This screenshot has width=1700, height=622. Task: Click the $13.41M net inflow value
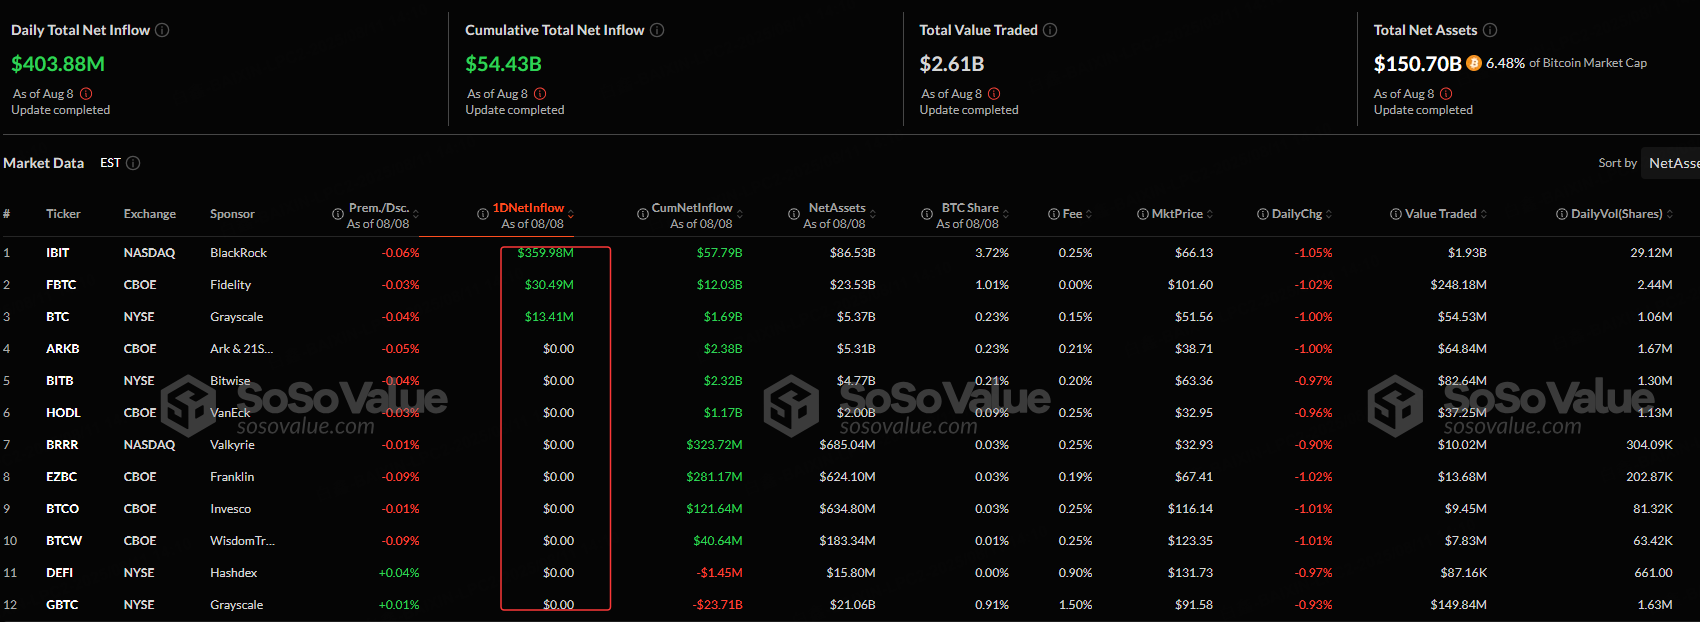coord(549,317)
